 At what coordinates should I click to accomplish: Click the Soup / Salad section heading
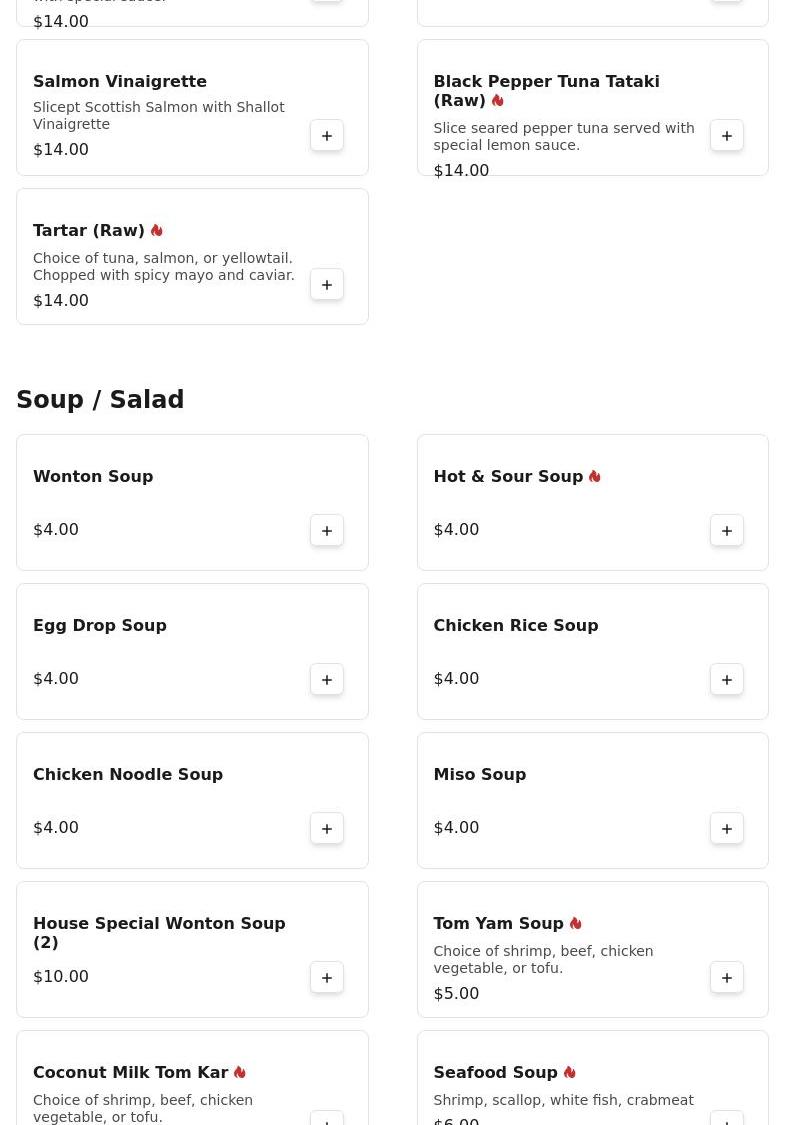pos(100,400)
